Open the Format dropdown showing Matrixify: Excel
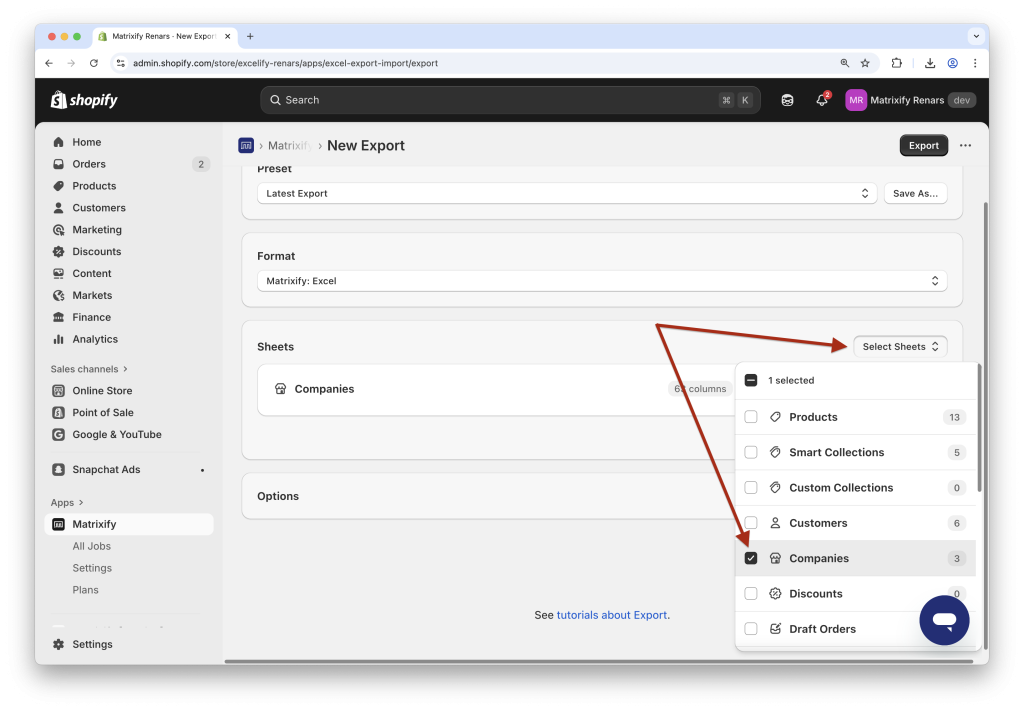 click(601, 281)
